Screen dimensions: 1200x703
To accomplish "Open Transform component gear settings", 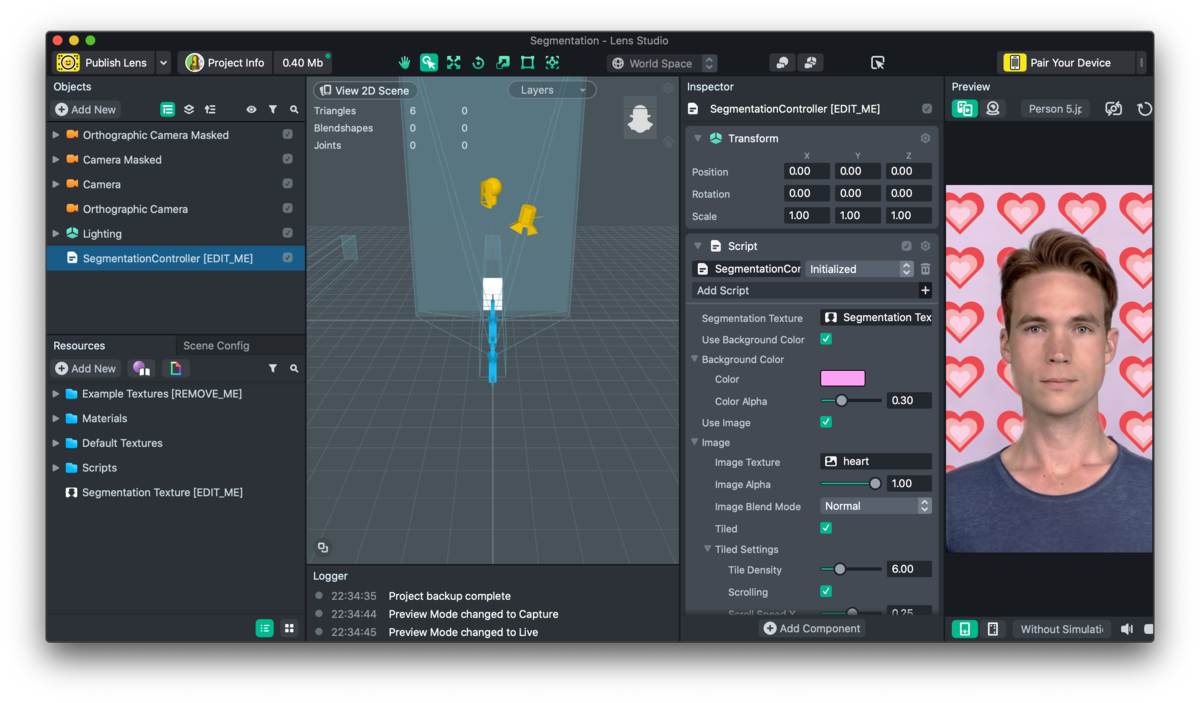I will click(x=925, y=139).
